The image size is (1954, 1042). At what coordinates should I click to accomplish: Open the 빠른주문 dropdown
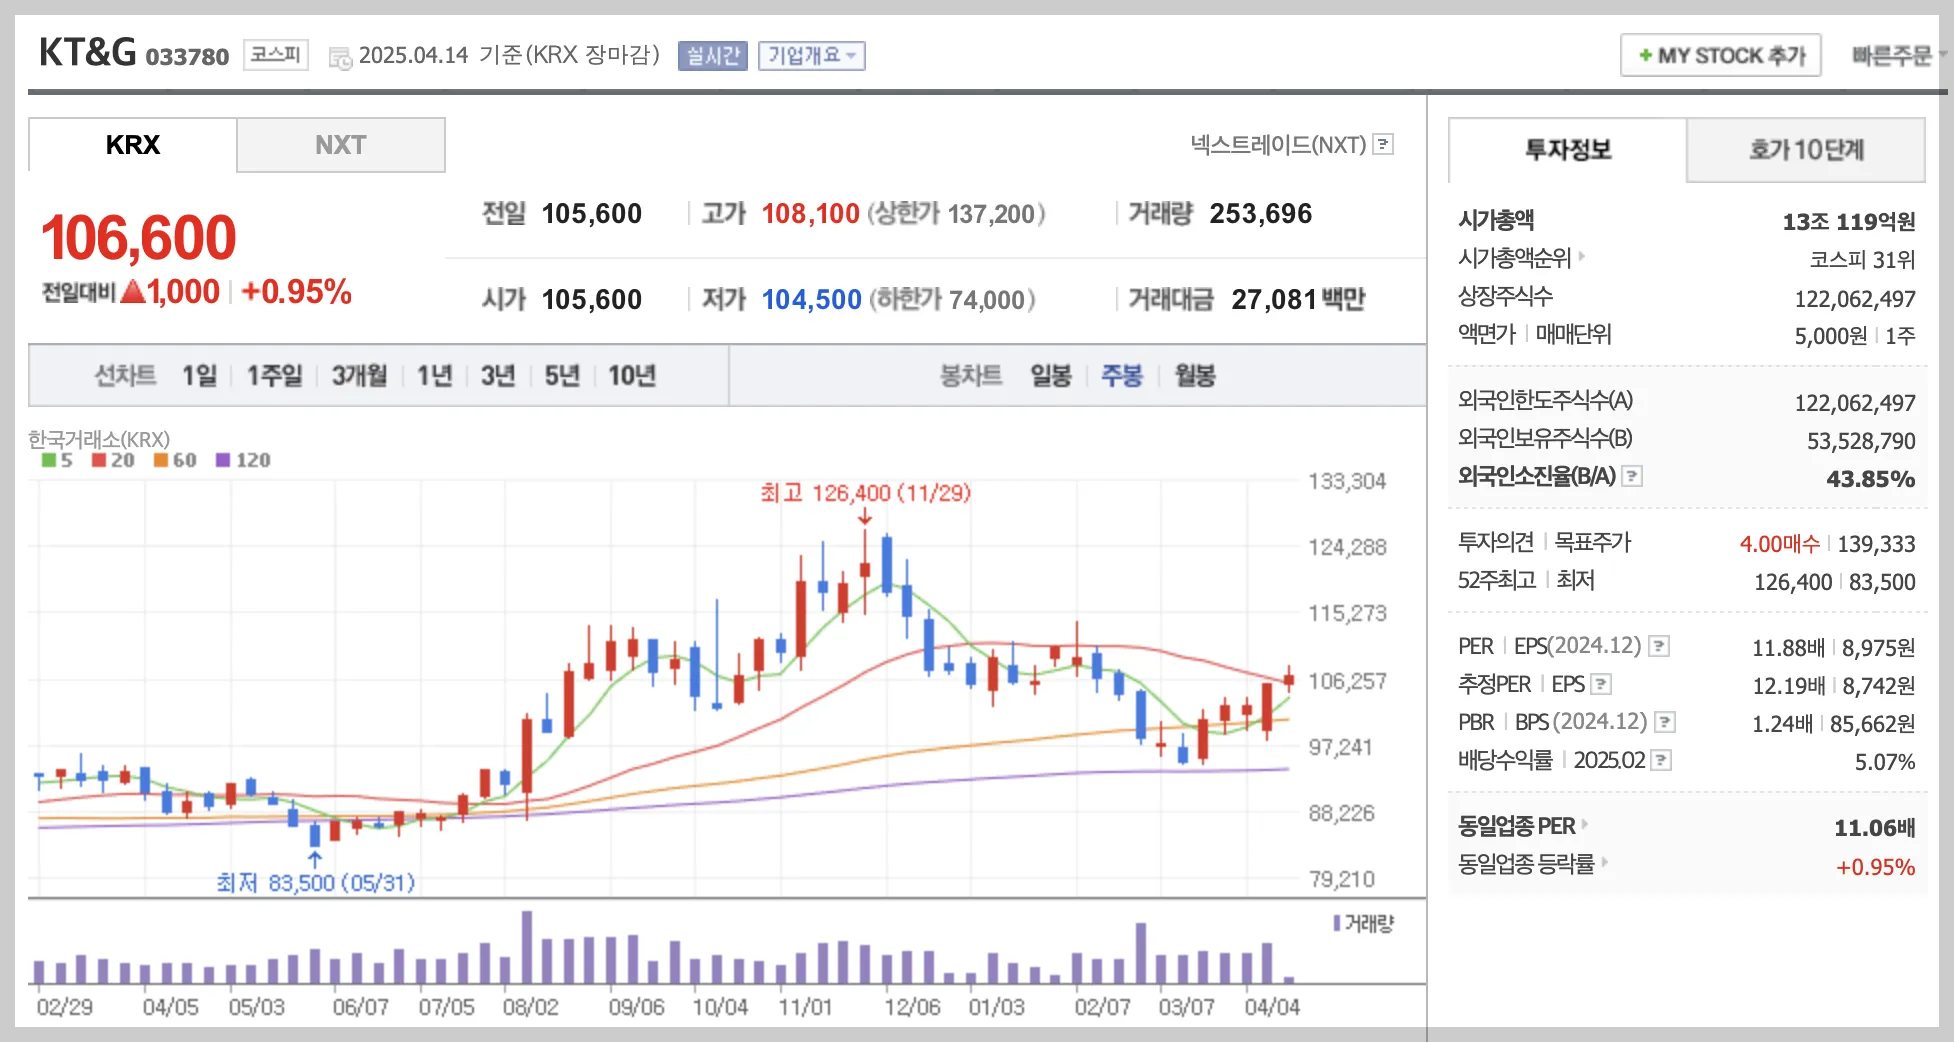[1897, 55]
